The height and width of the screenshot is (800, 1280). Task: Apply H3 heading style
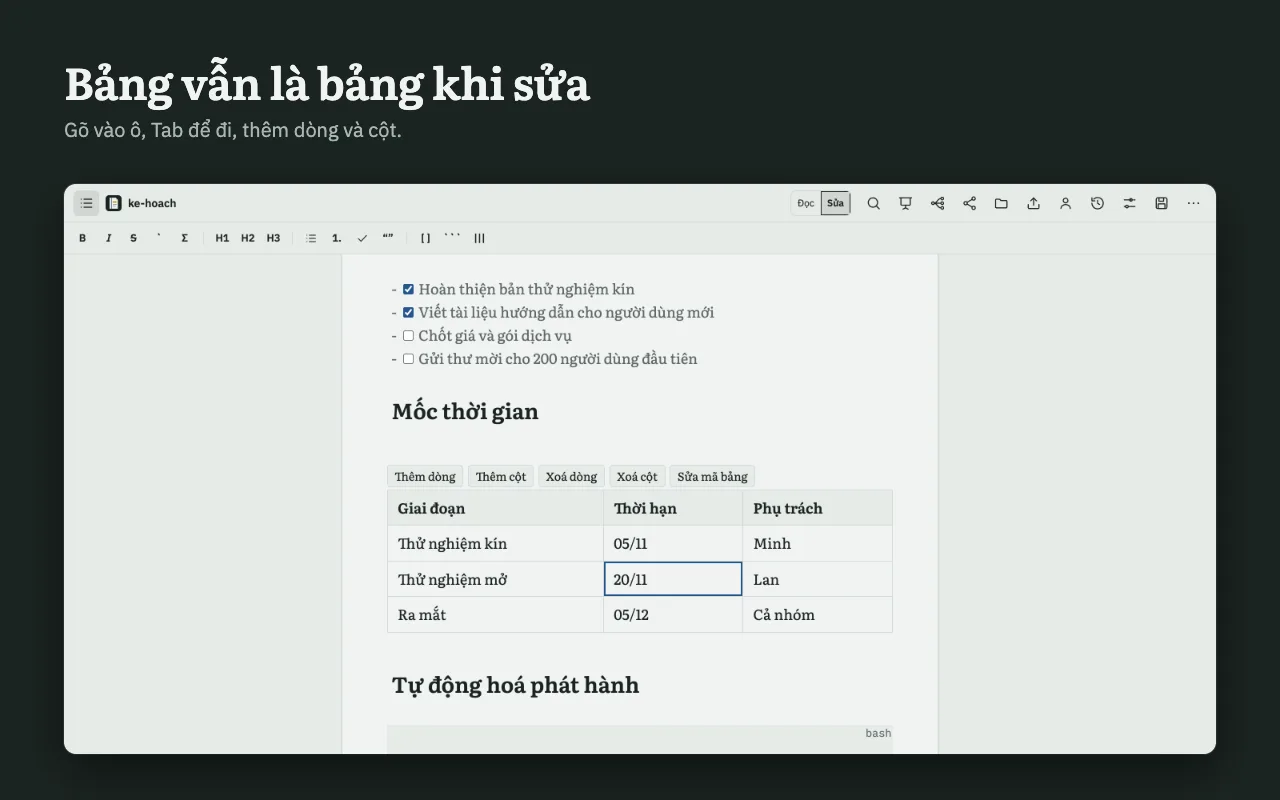pyautogui.click(x=273, y=238)
